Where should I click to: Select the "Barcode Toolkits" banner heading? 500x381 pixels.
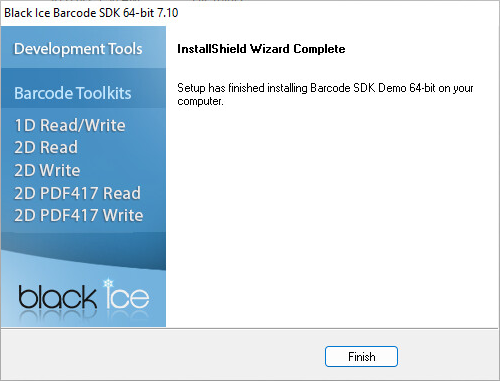coord(73,93)
